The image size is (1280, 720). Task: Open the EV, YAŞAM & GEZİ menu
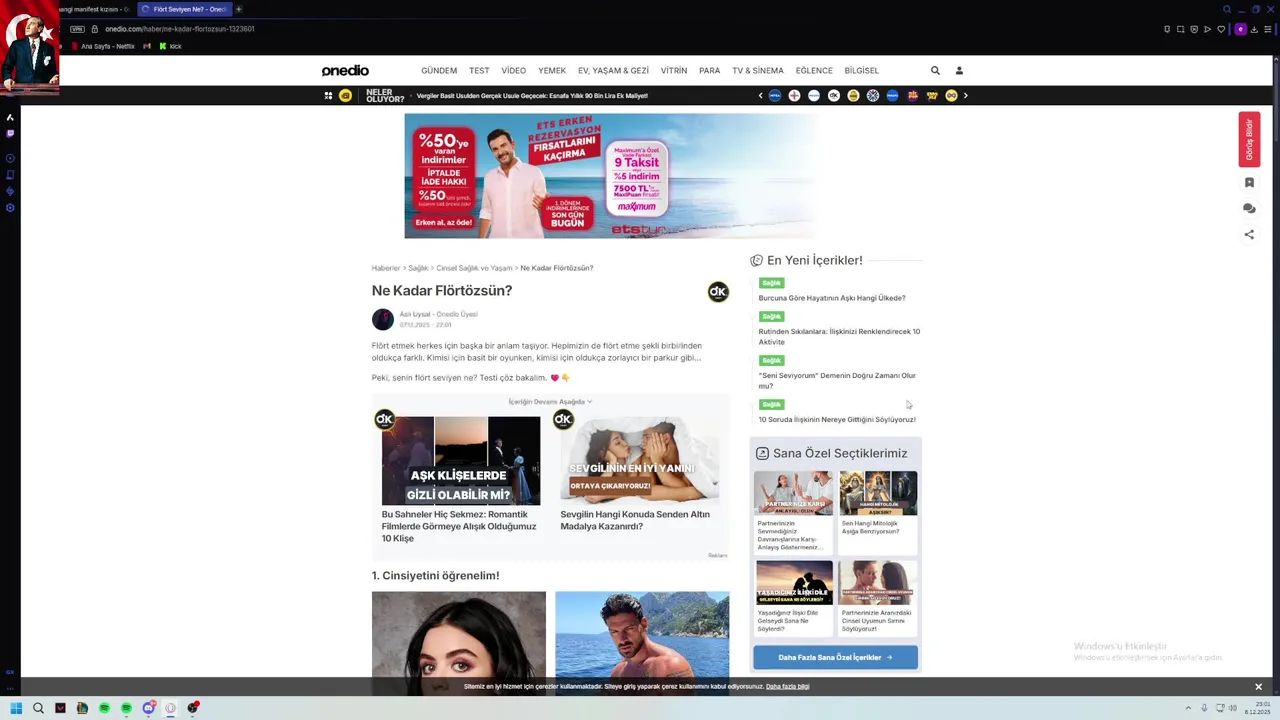tap(613, 71)
